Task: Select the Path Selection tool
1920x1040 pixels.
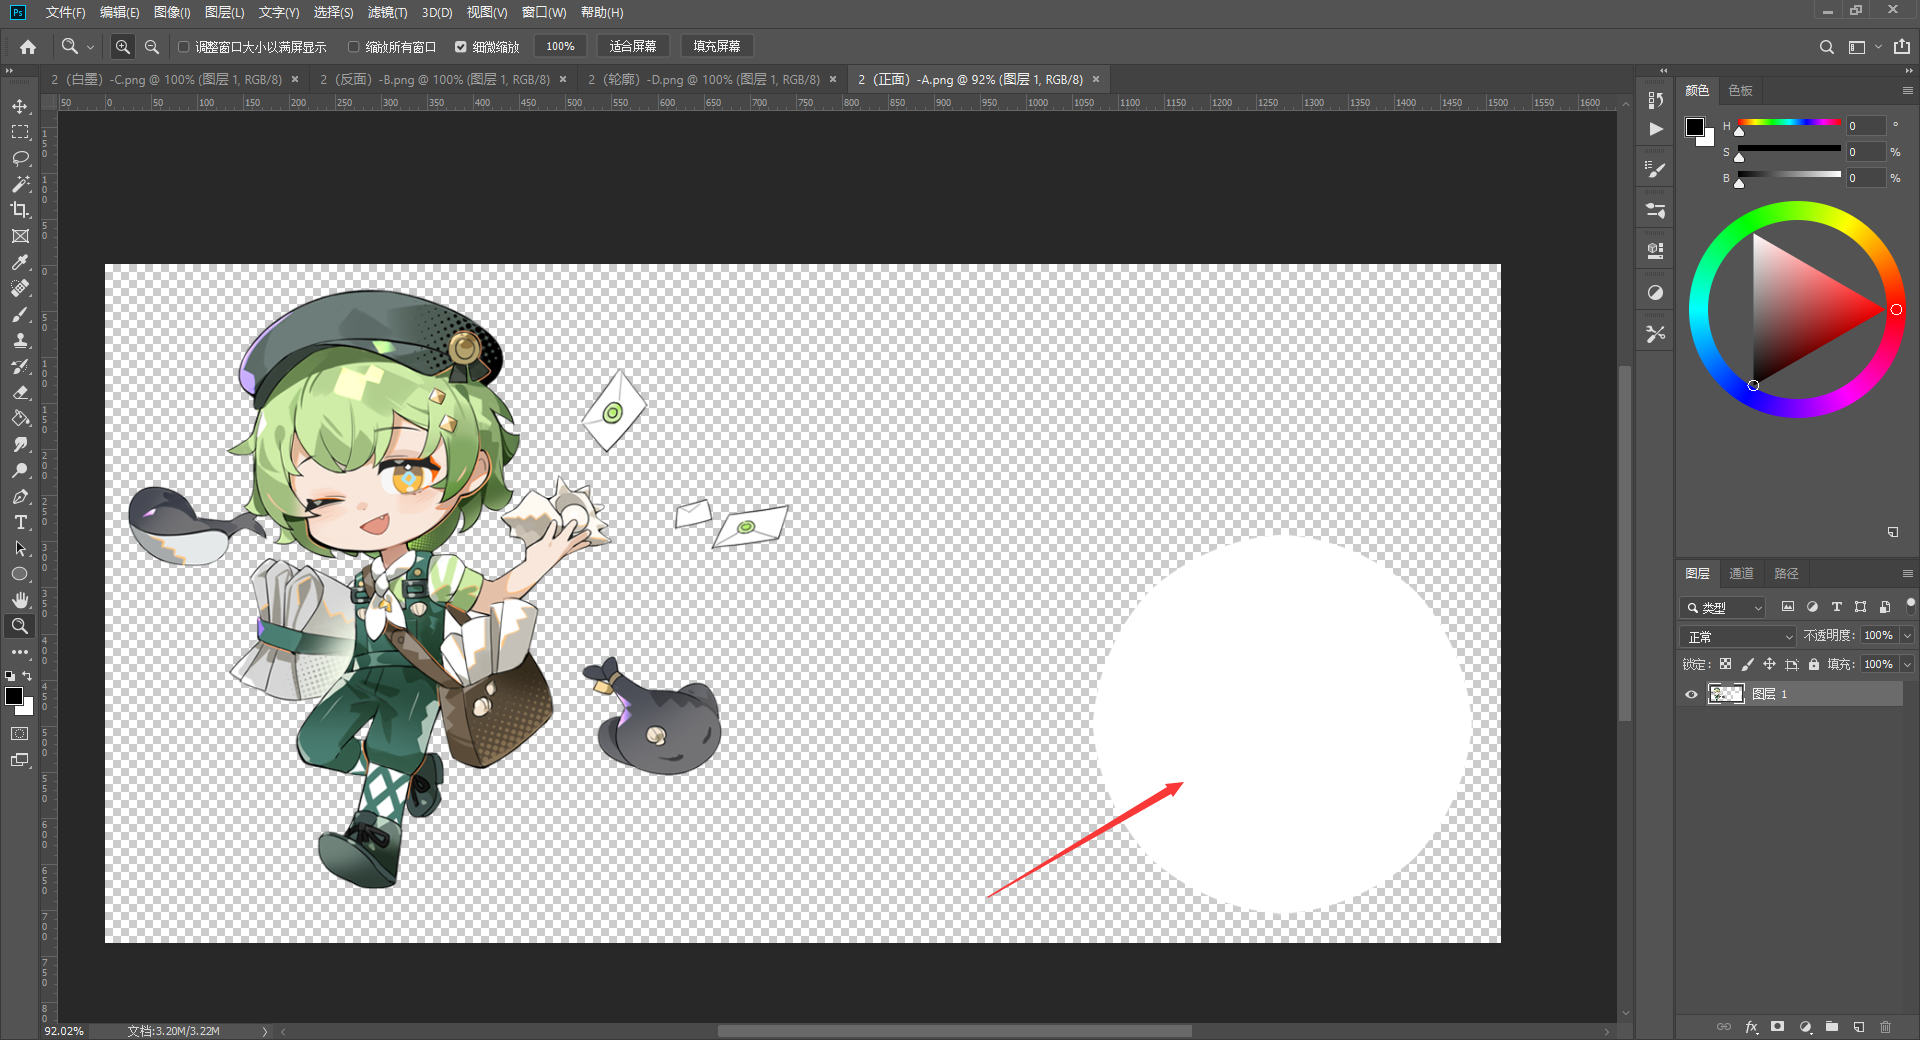Action: point(20,548)
